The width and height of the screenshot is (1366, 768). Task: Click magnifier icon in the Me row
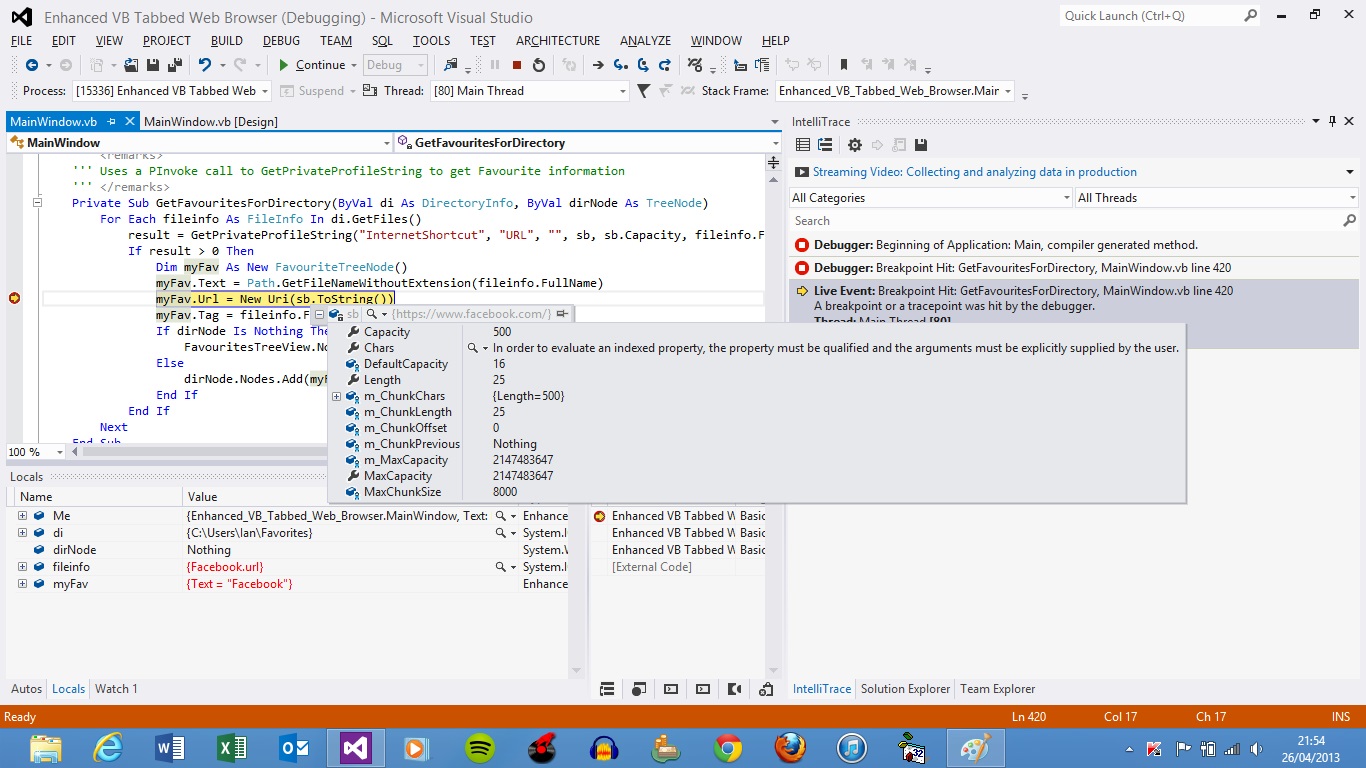[501, 516]
